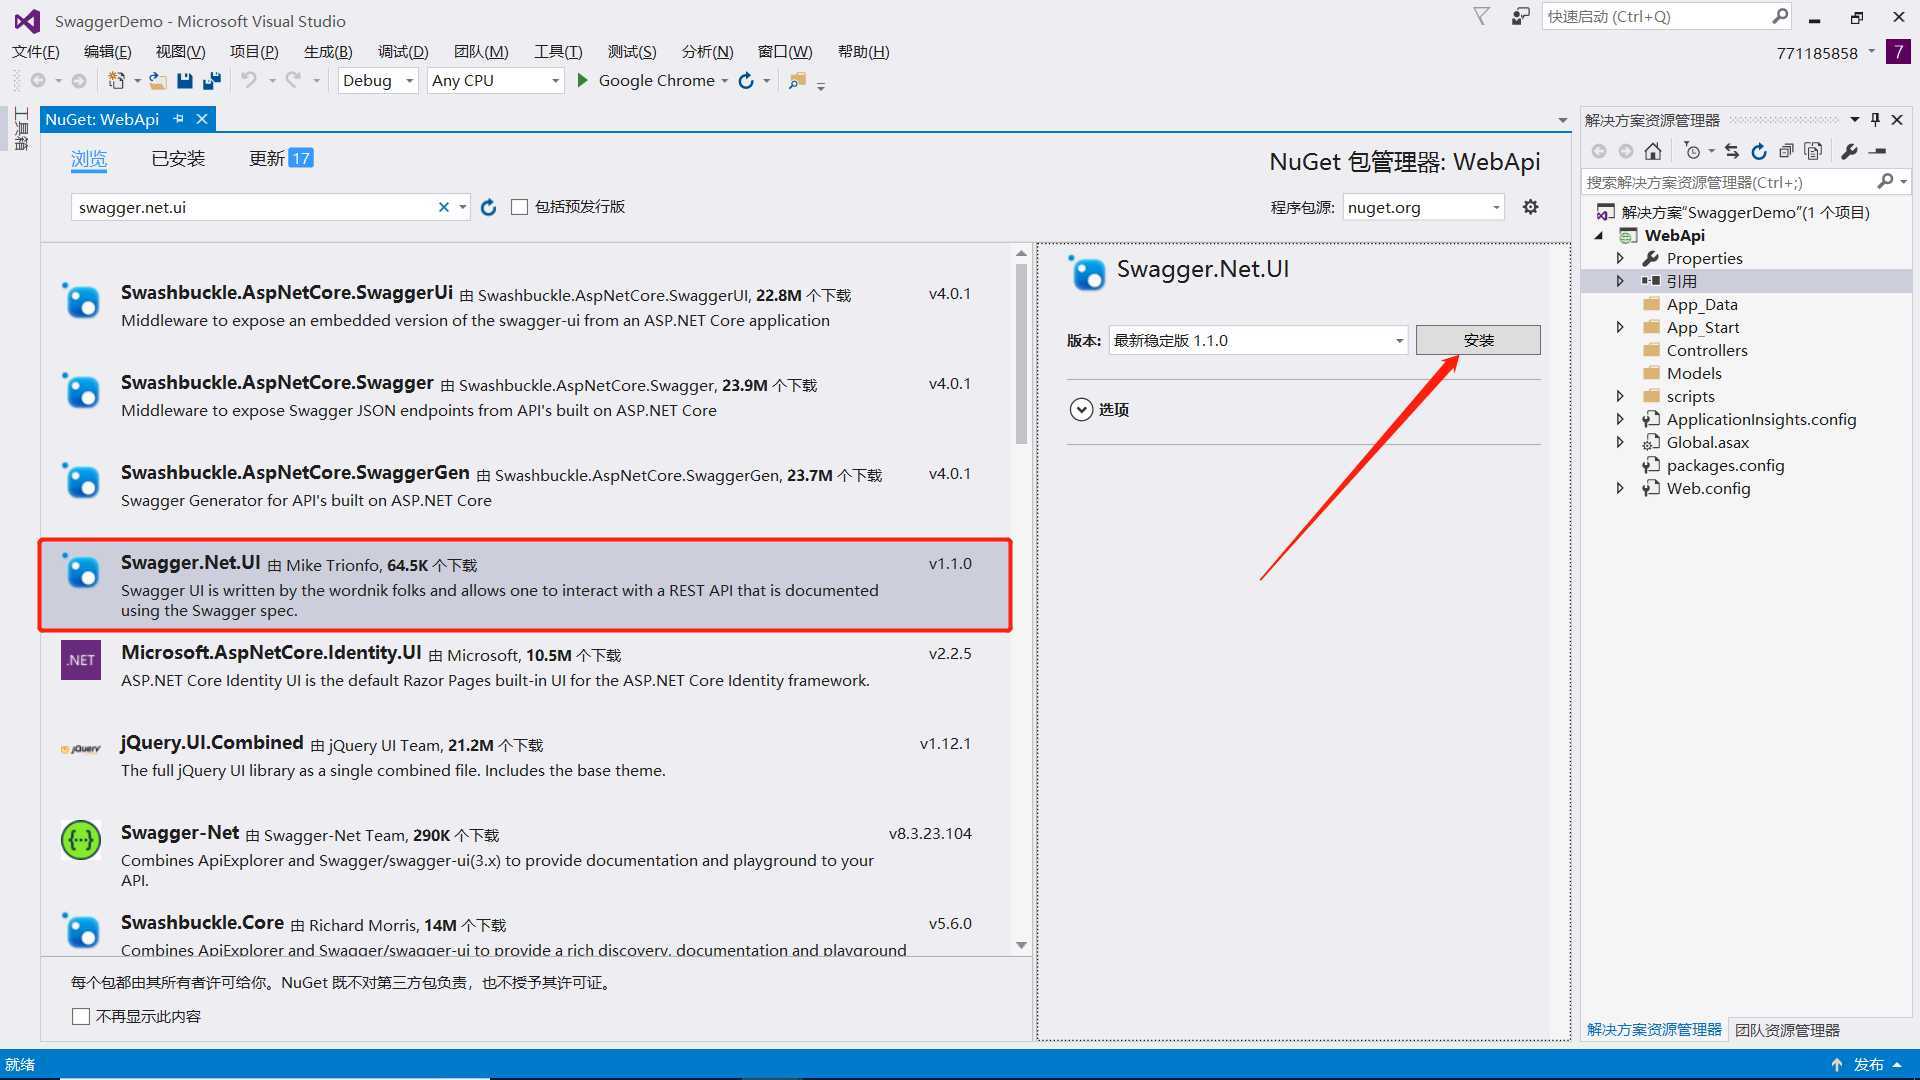Expand the App_Start folder
1920x1080 pixels.
pyautogui.click(x=1620, y=327)
